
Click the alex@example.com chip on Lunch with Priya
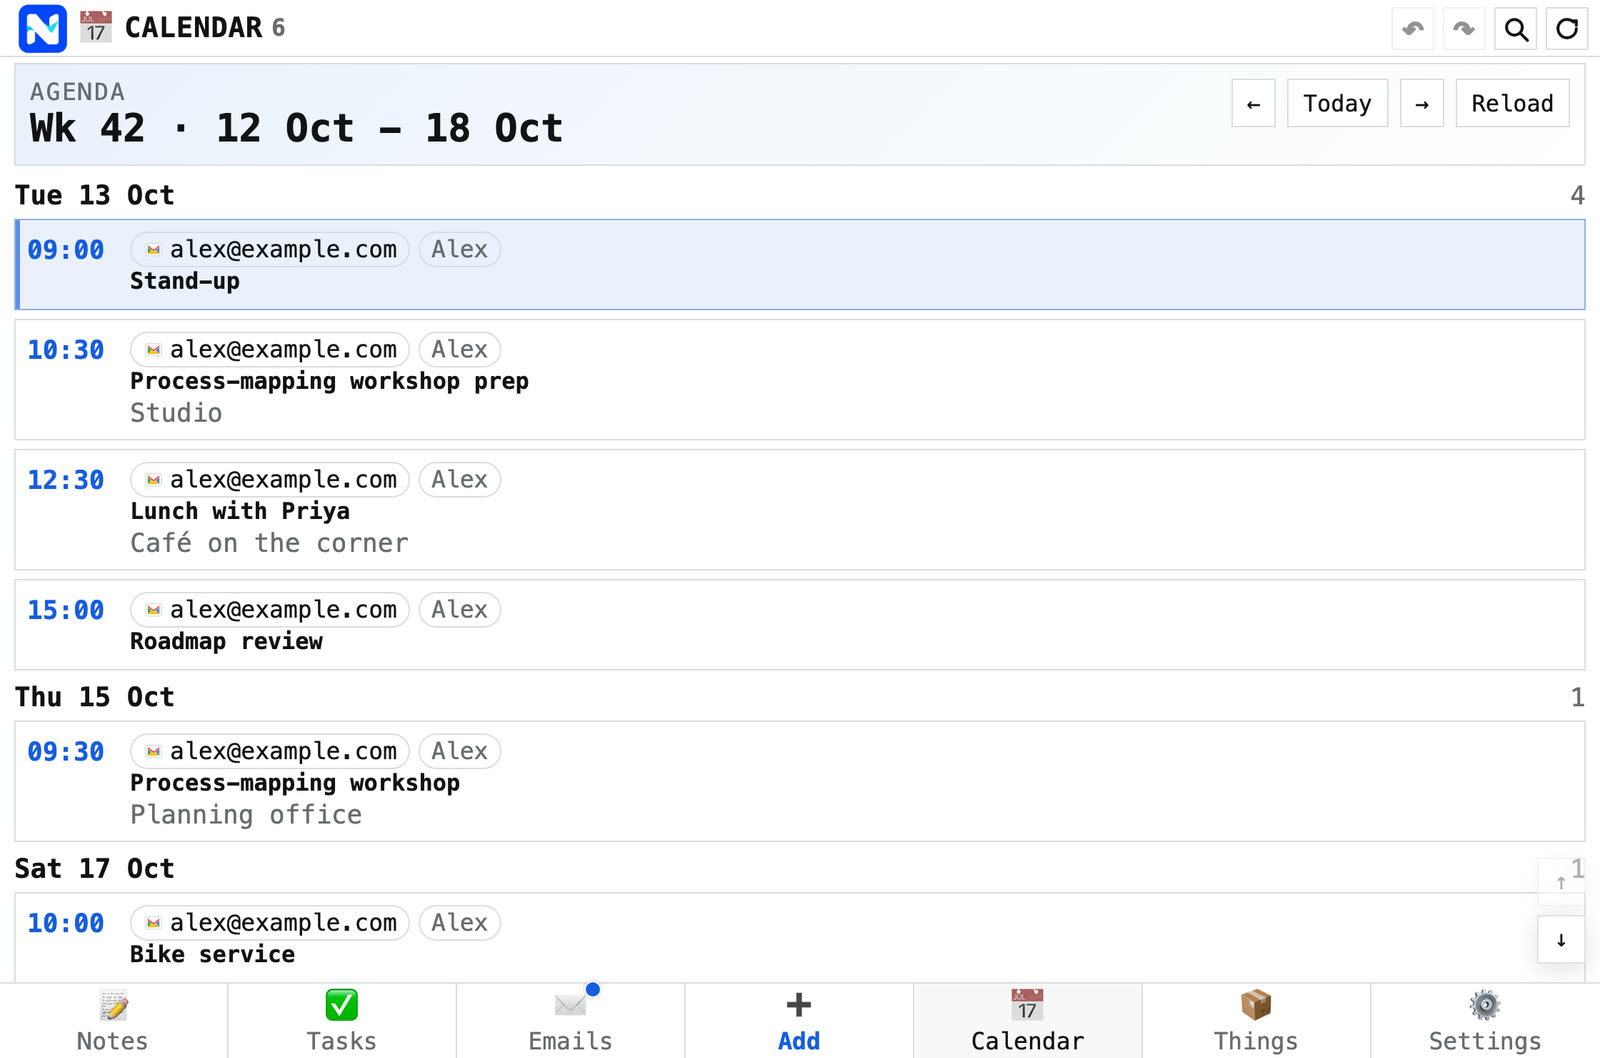click(270, 479)
